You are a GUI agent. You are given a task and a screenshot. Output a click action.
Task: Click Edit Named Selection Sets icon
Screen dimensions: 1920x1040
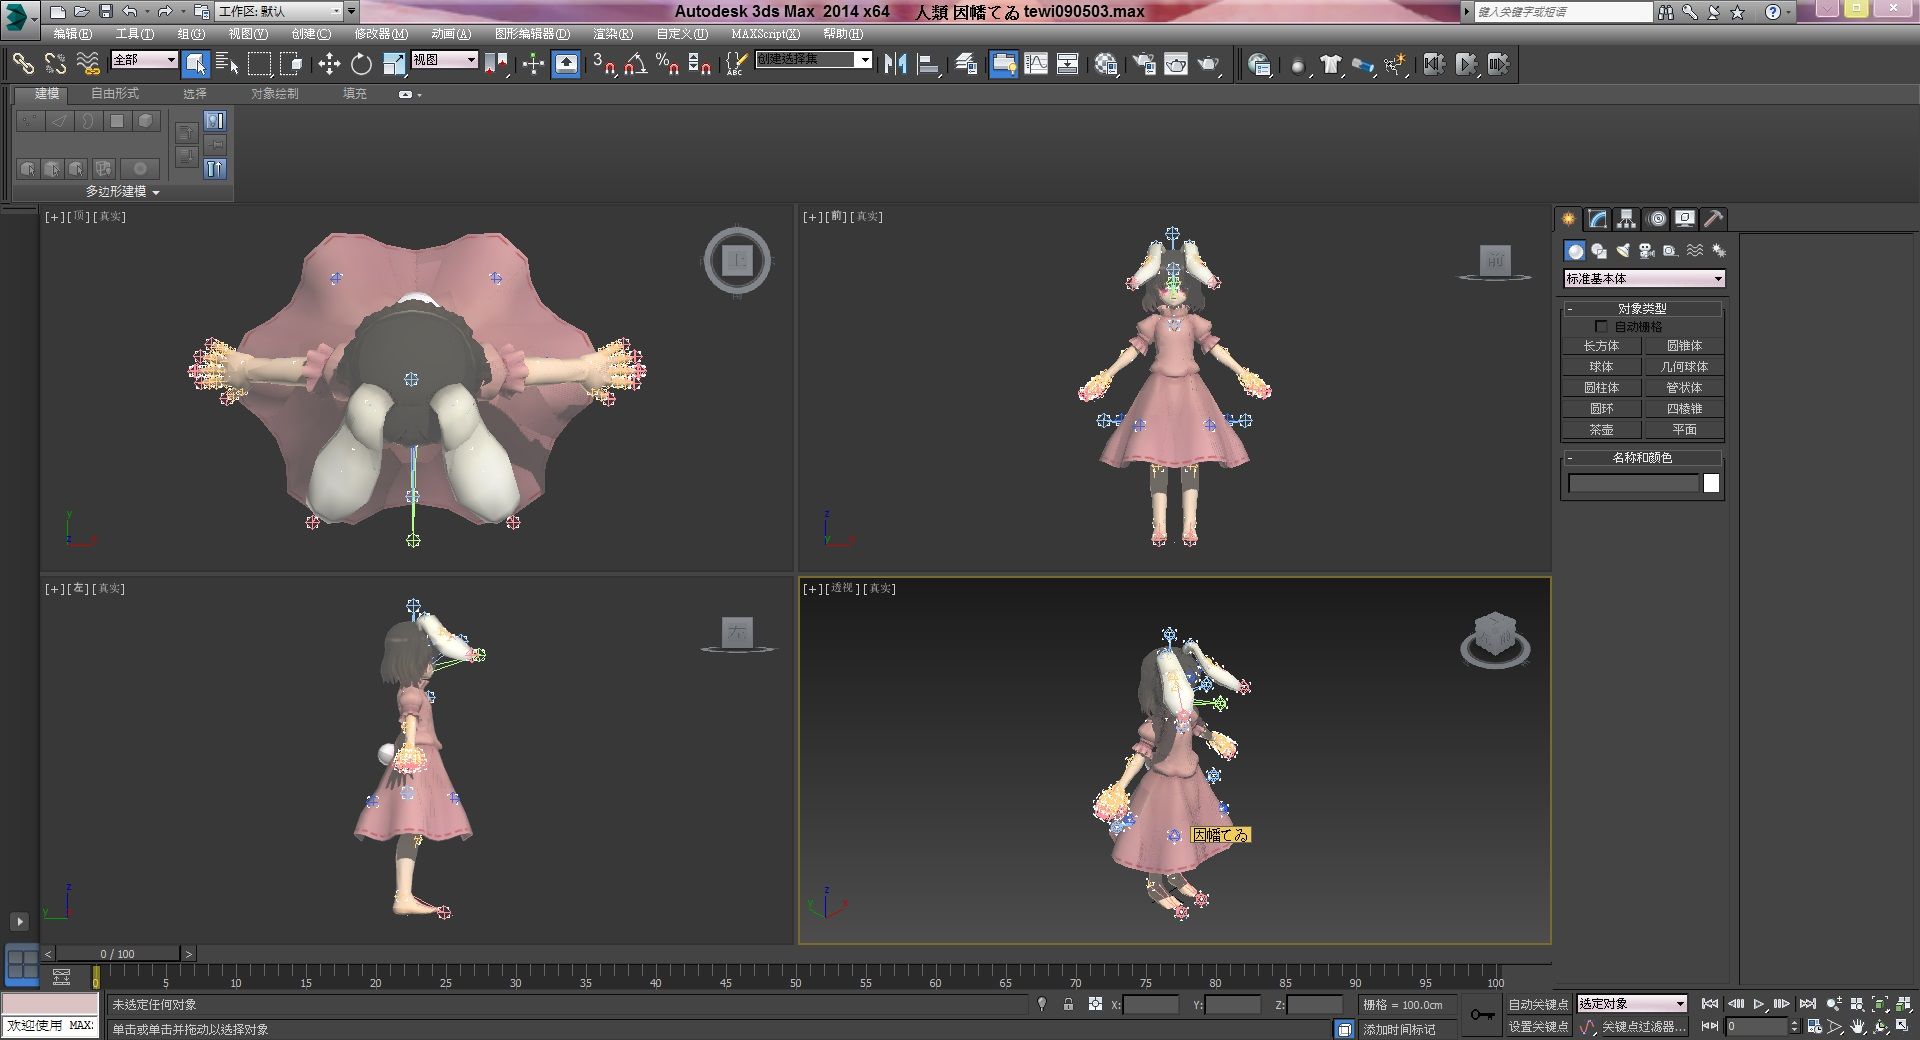coord(735,64)
